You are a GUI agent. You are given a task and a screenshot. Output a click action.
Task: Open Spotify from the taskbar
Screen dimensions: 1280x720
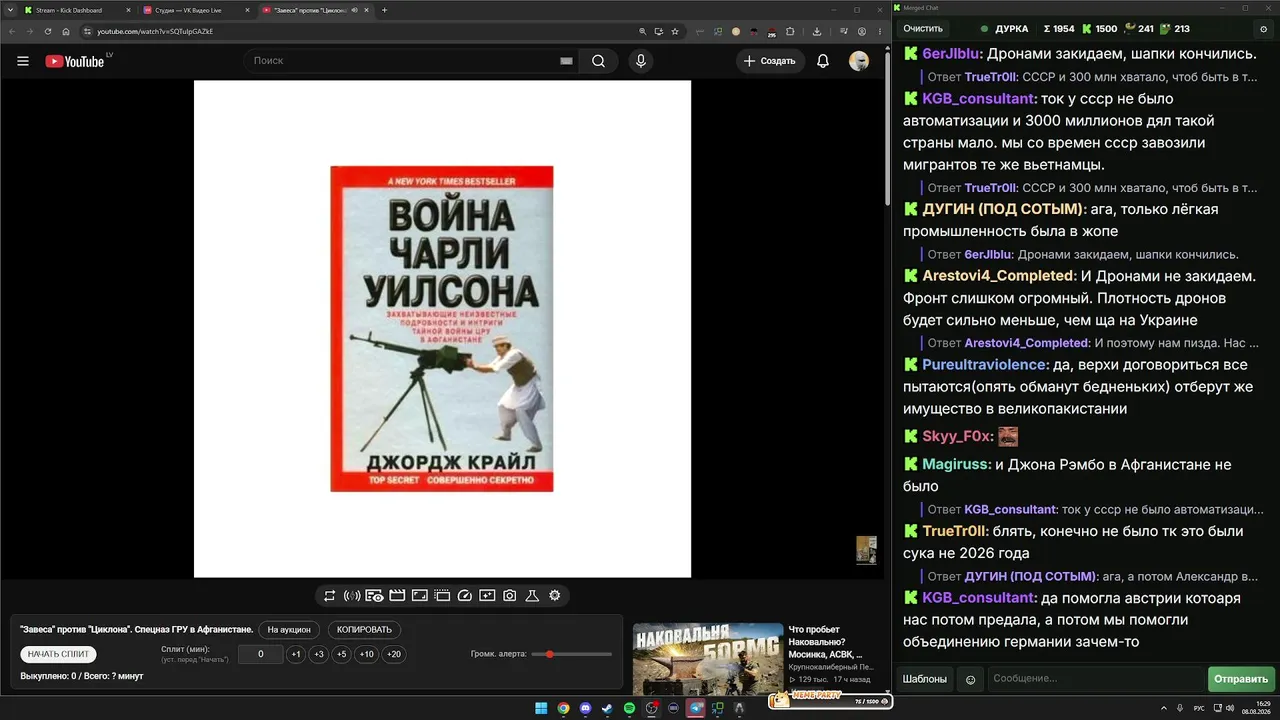click(629, 708)
